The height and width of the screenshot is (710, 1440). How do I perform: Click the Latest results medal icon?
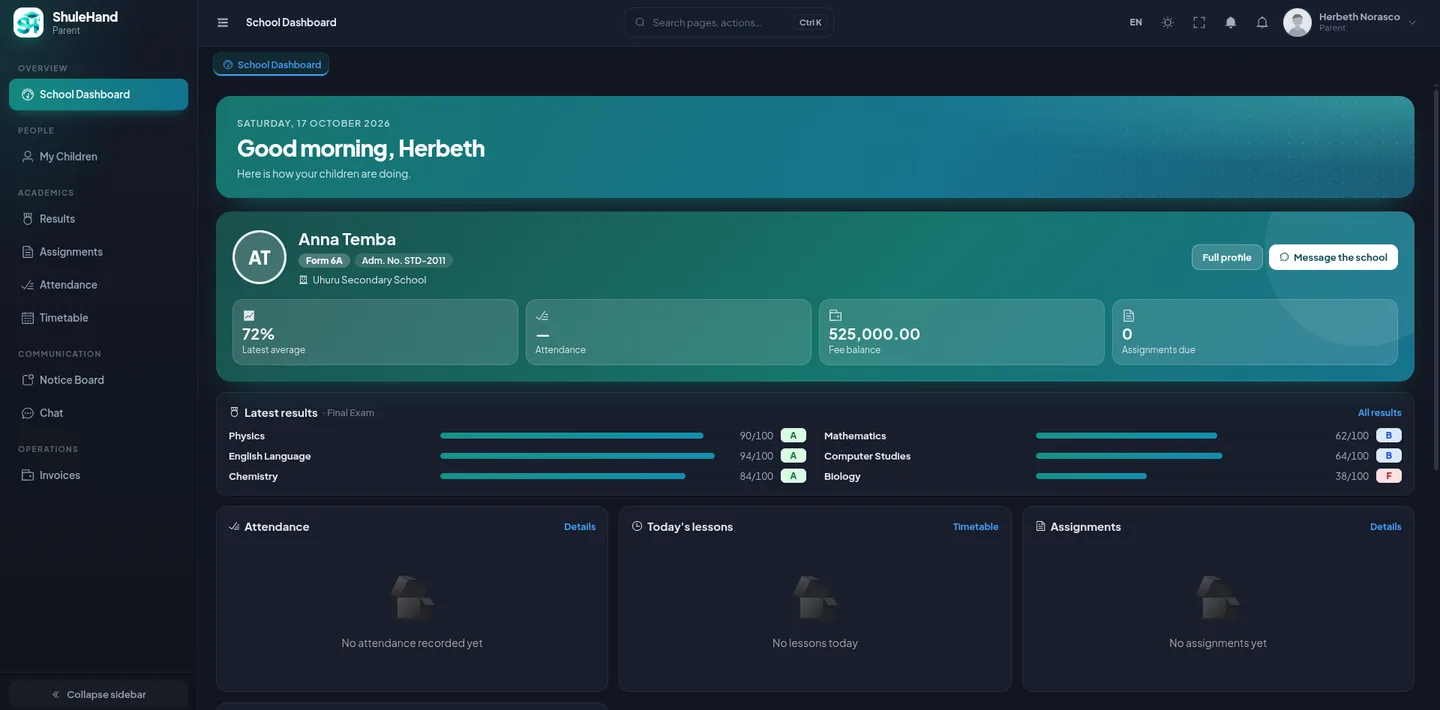(x=234, y=412)
